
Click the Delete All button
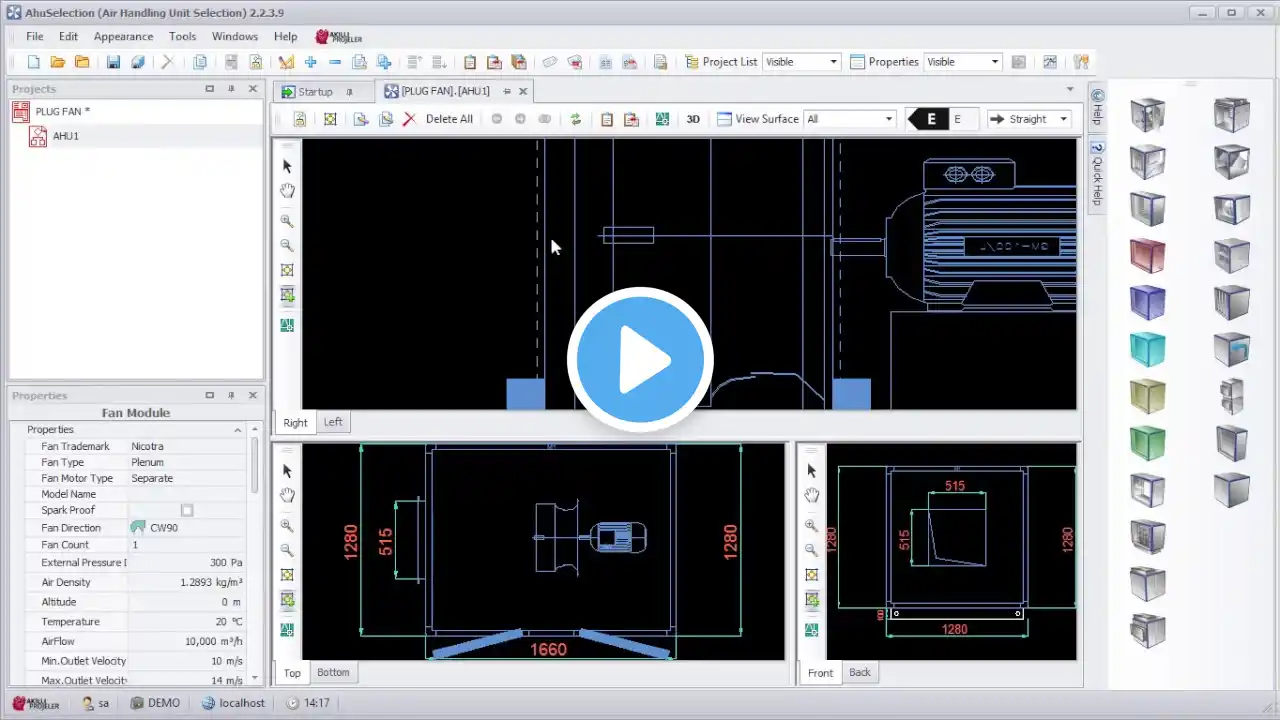tap(449, 119)
